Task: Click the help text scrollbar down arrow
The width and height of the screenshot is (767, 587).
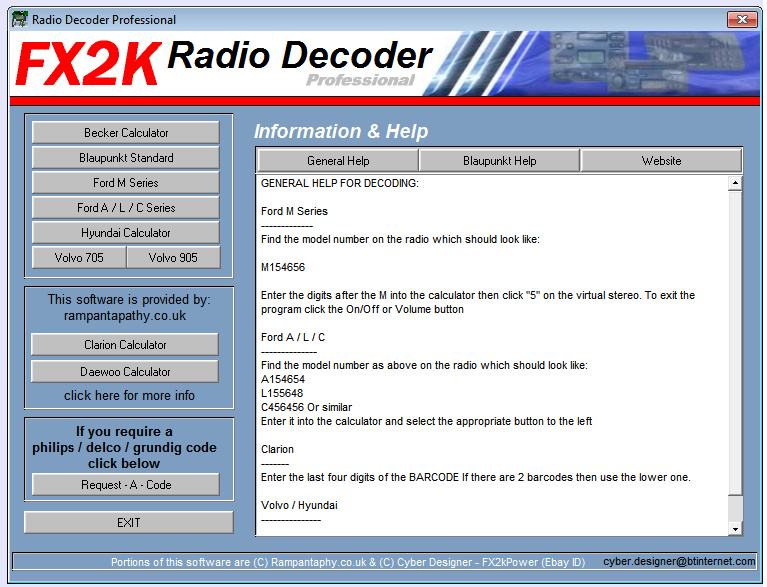Action: [x=735, y=528]
